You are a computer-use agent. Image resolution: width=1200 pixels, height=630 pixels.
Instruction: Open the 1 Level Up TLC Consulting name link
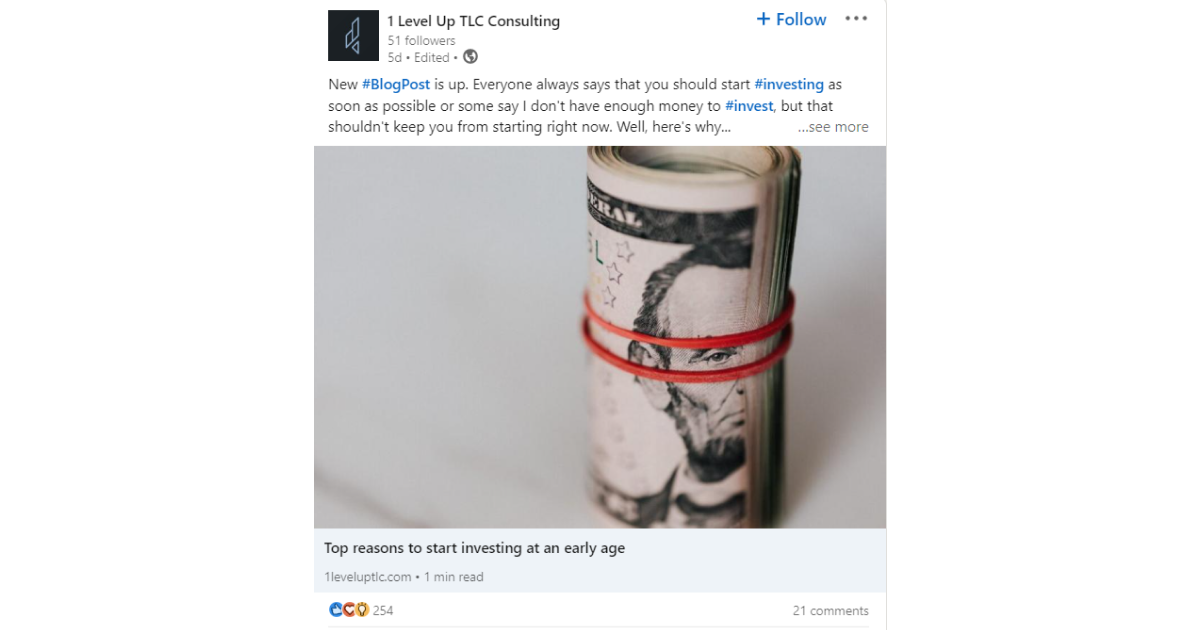click(x=474, y=21)
